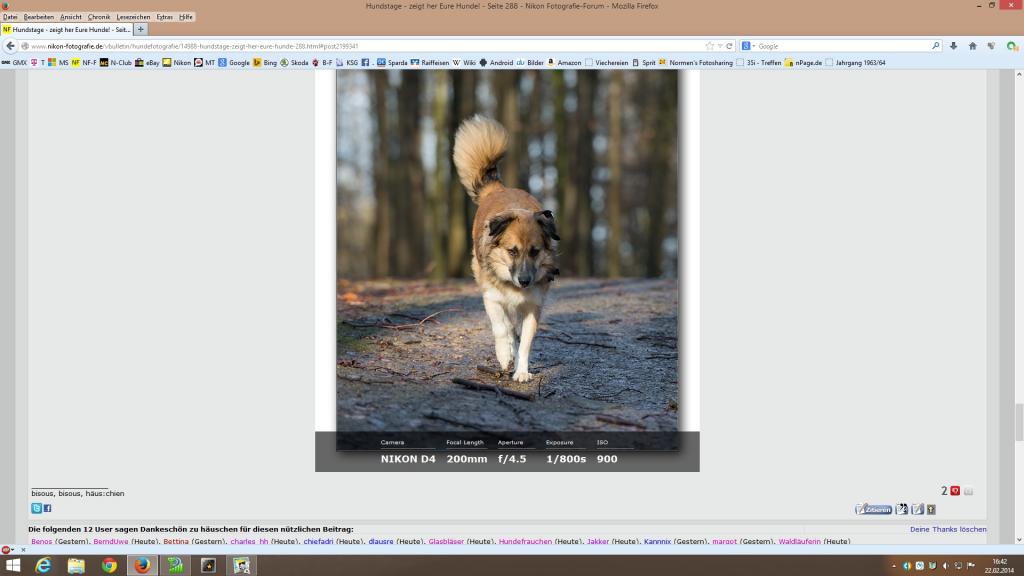Share post via Twitter icon

coord(37,508)
